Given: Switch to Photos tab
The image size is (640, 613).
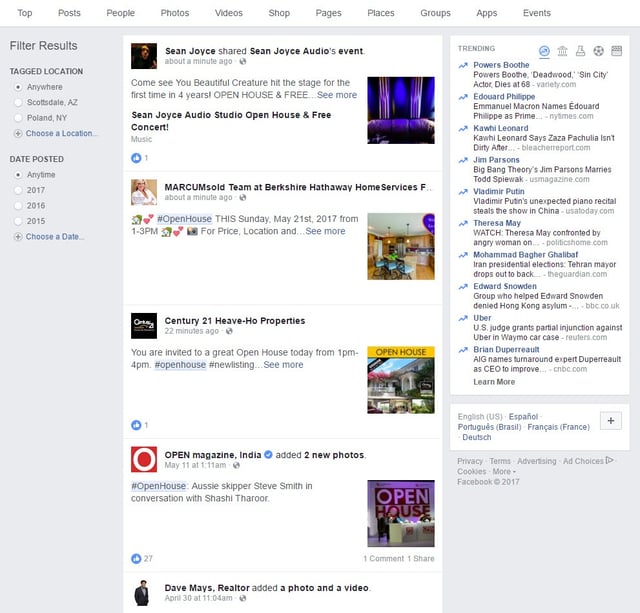Looking at the screenshot, I should pos(175,13).
